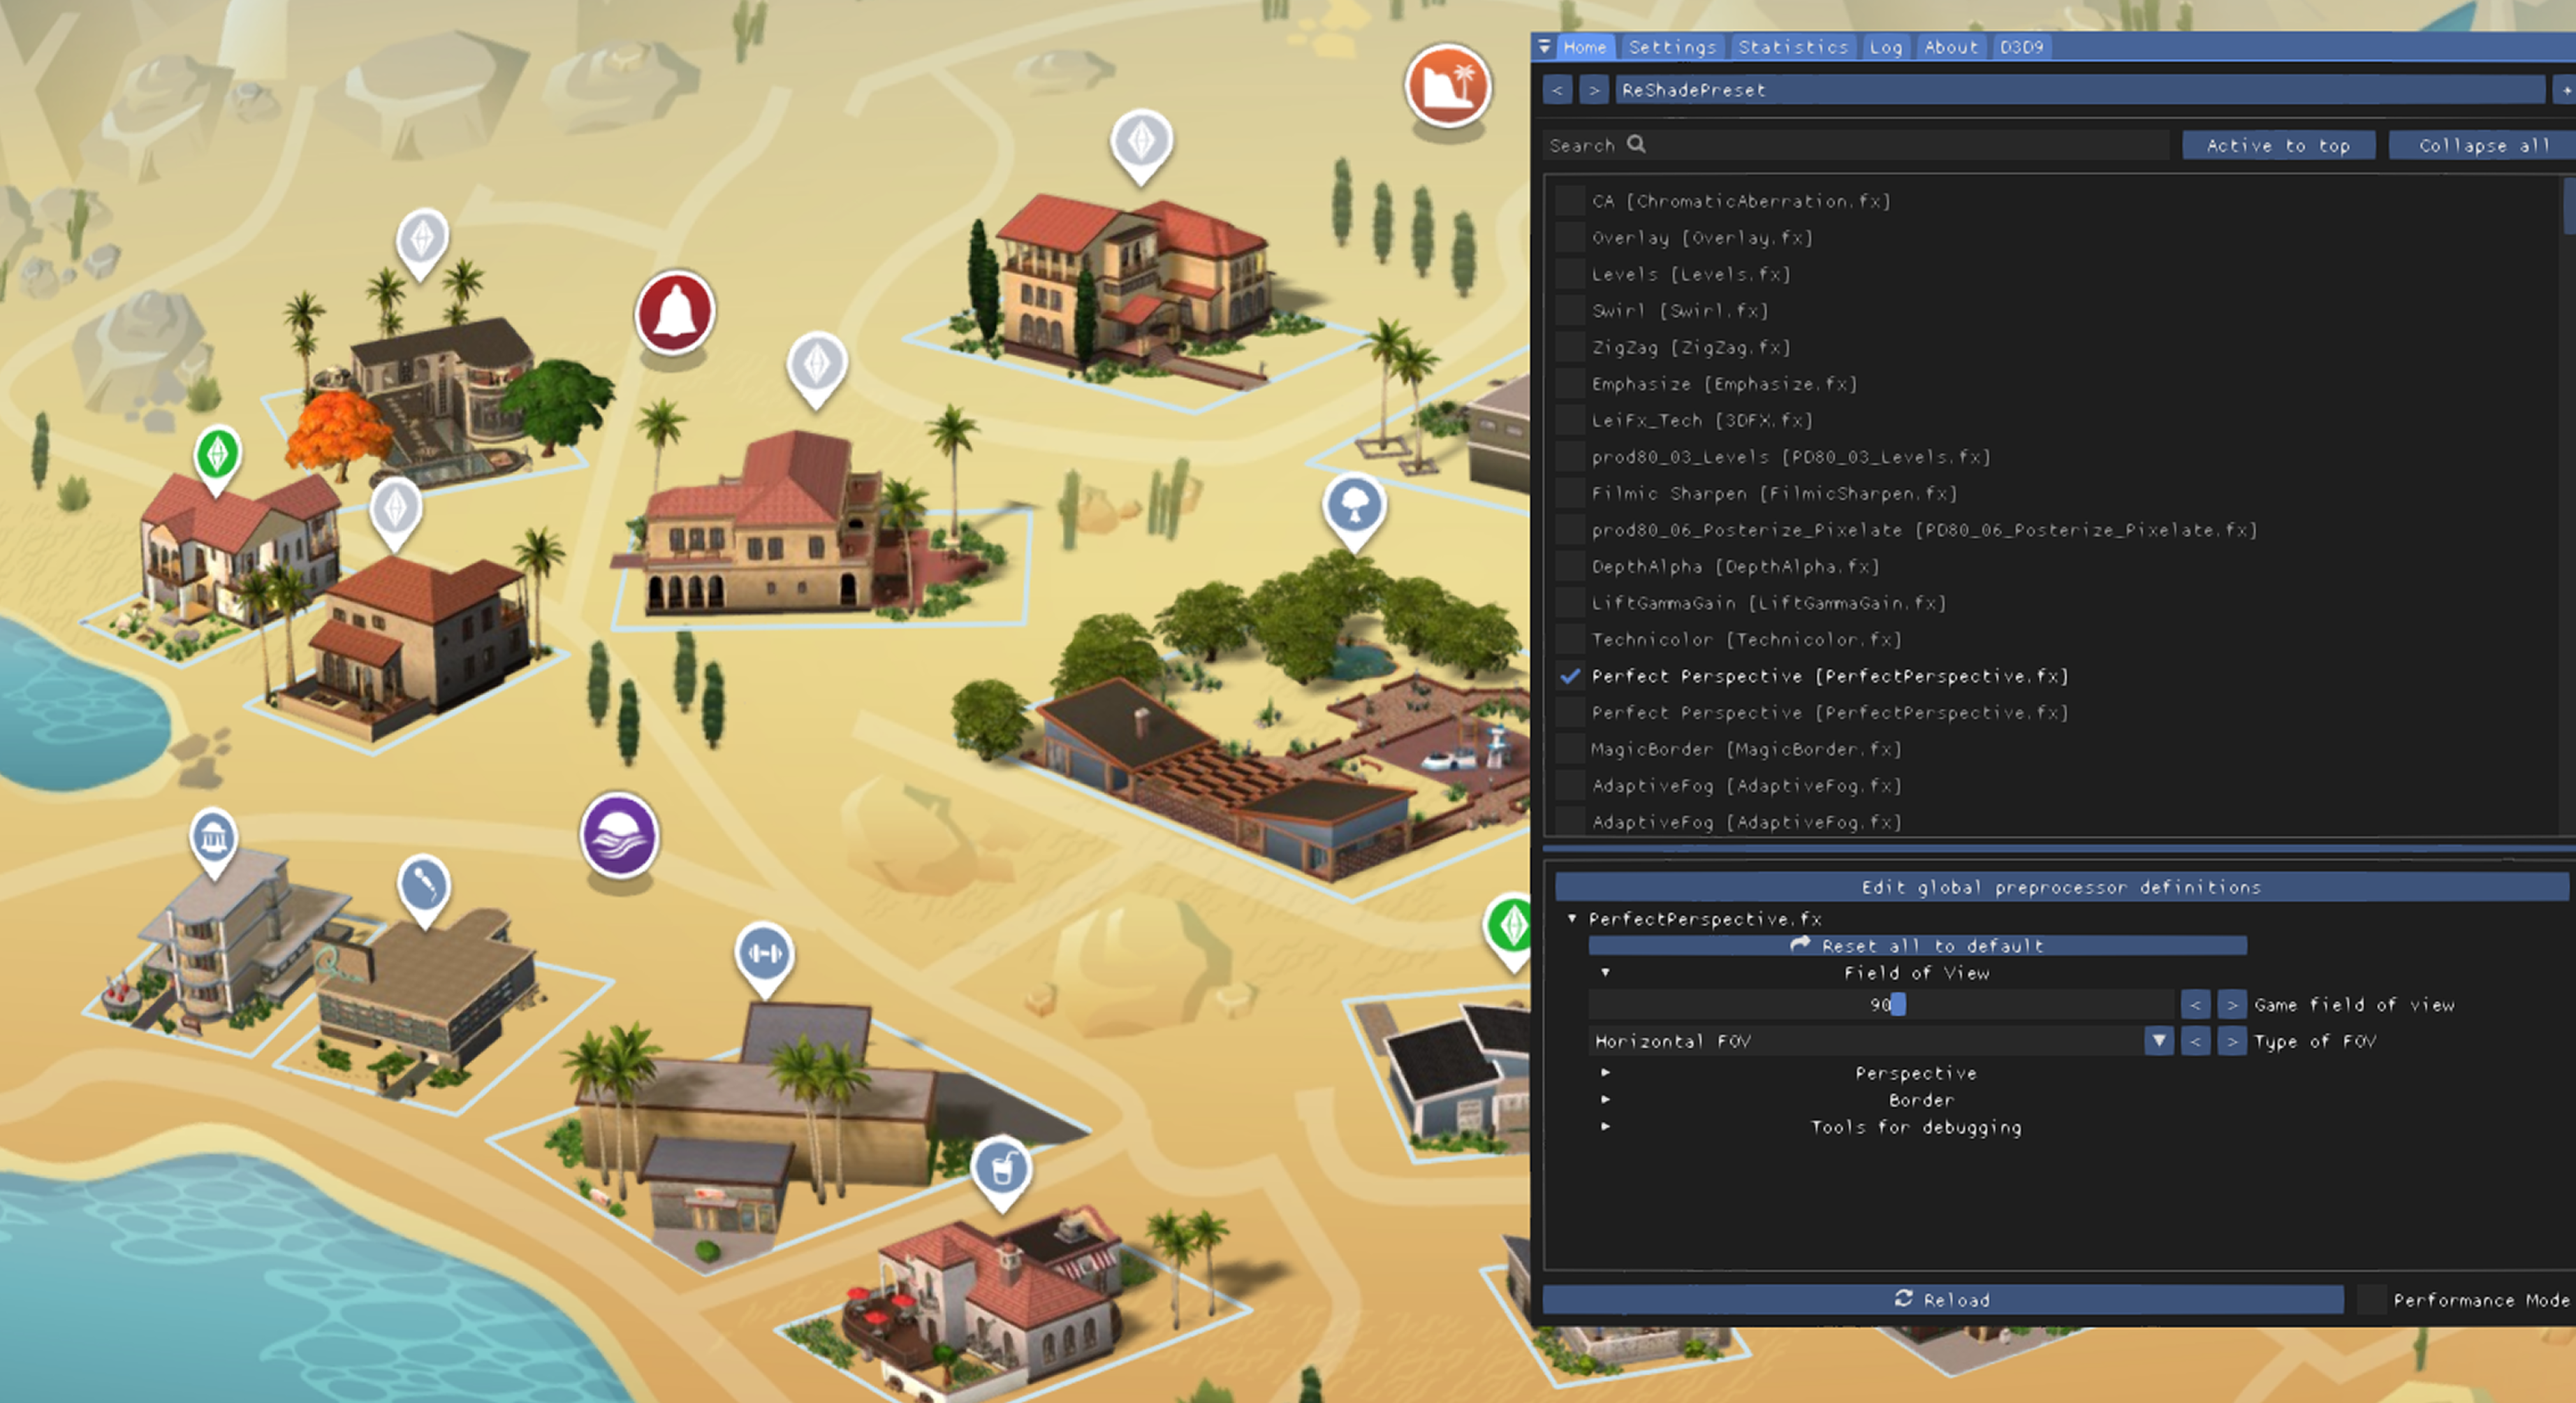Decrease Game field of view with left arrow
Viewport: 2576px width, 1403px height.
coord(2195,1004)
